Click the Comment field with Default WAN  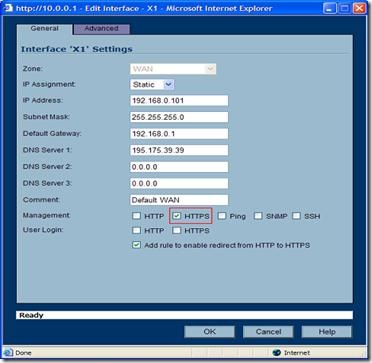point(179,200)
